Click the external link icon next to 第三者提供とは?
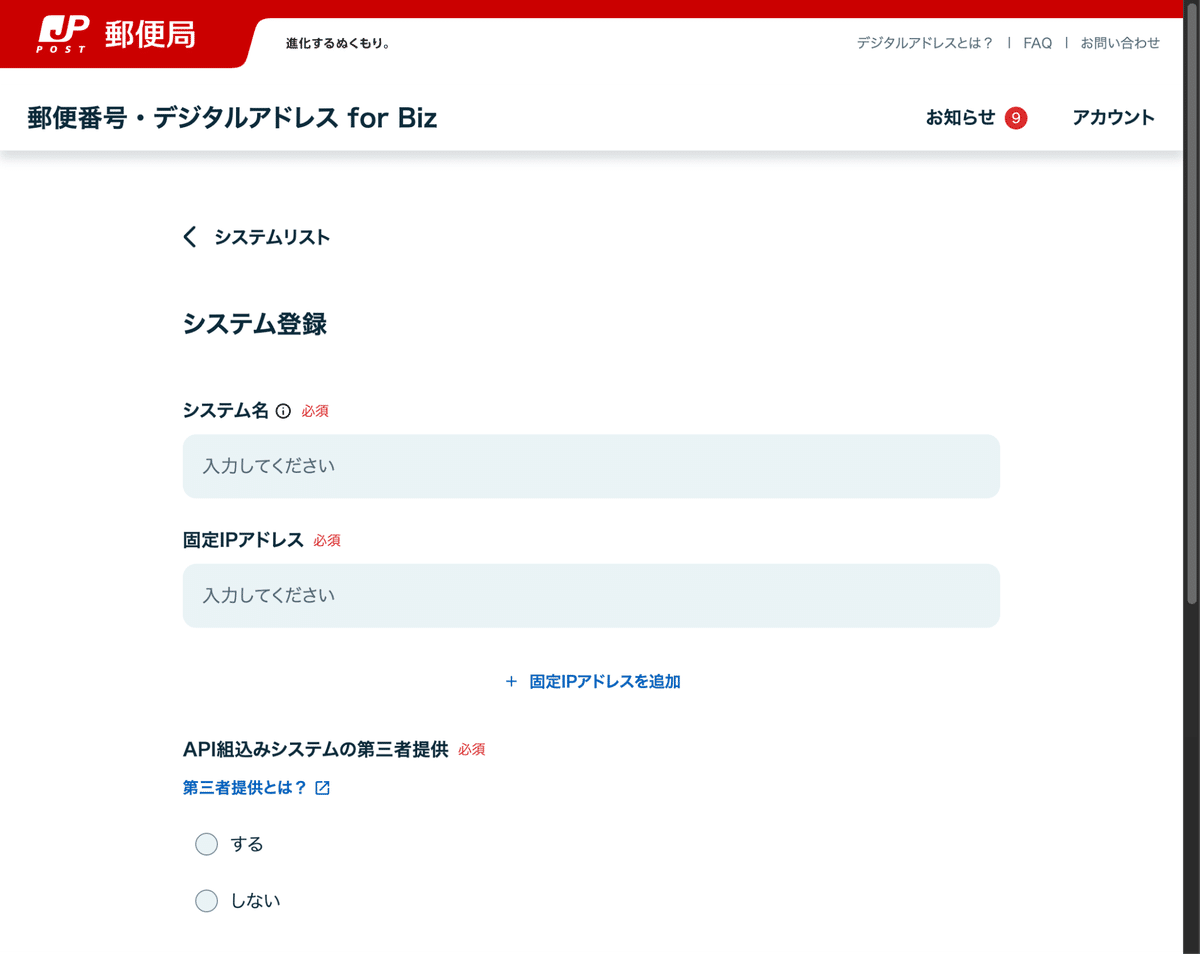 click(320, 788)
